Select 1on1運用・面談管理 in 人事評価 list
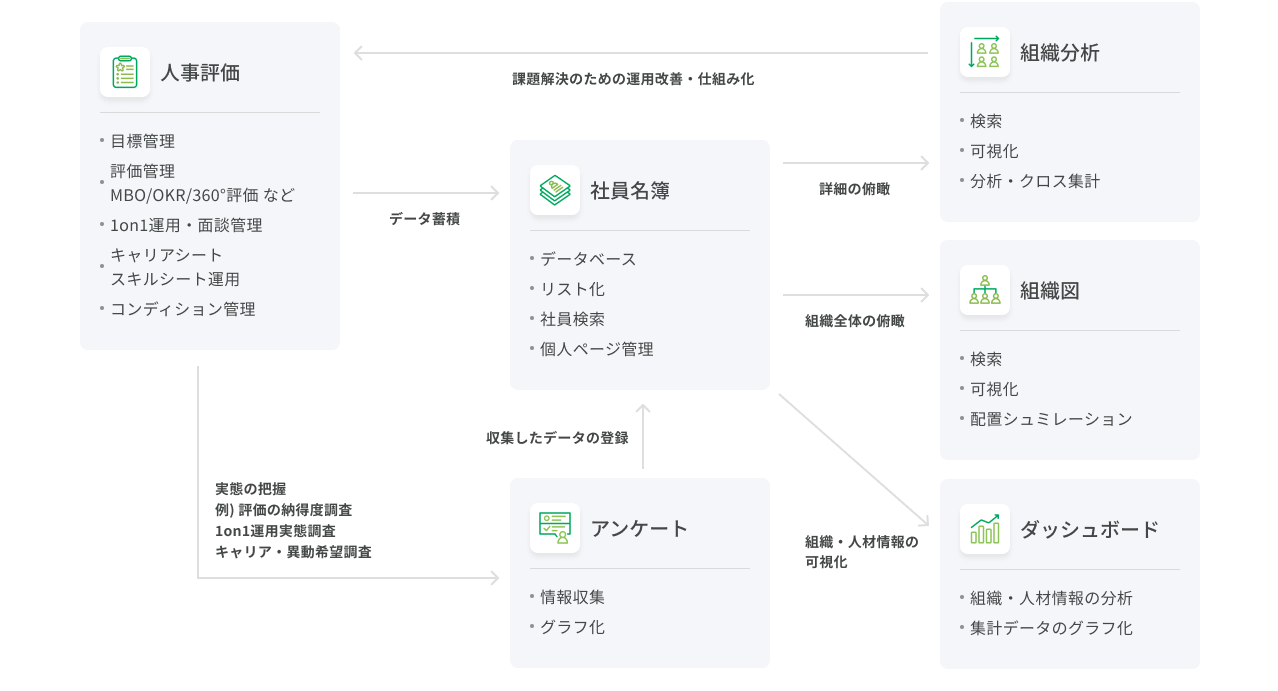Image resolution: width=1278 pixels, height=691 pixels. [x=186, y=225]
